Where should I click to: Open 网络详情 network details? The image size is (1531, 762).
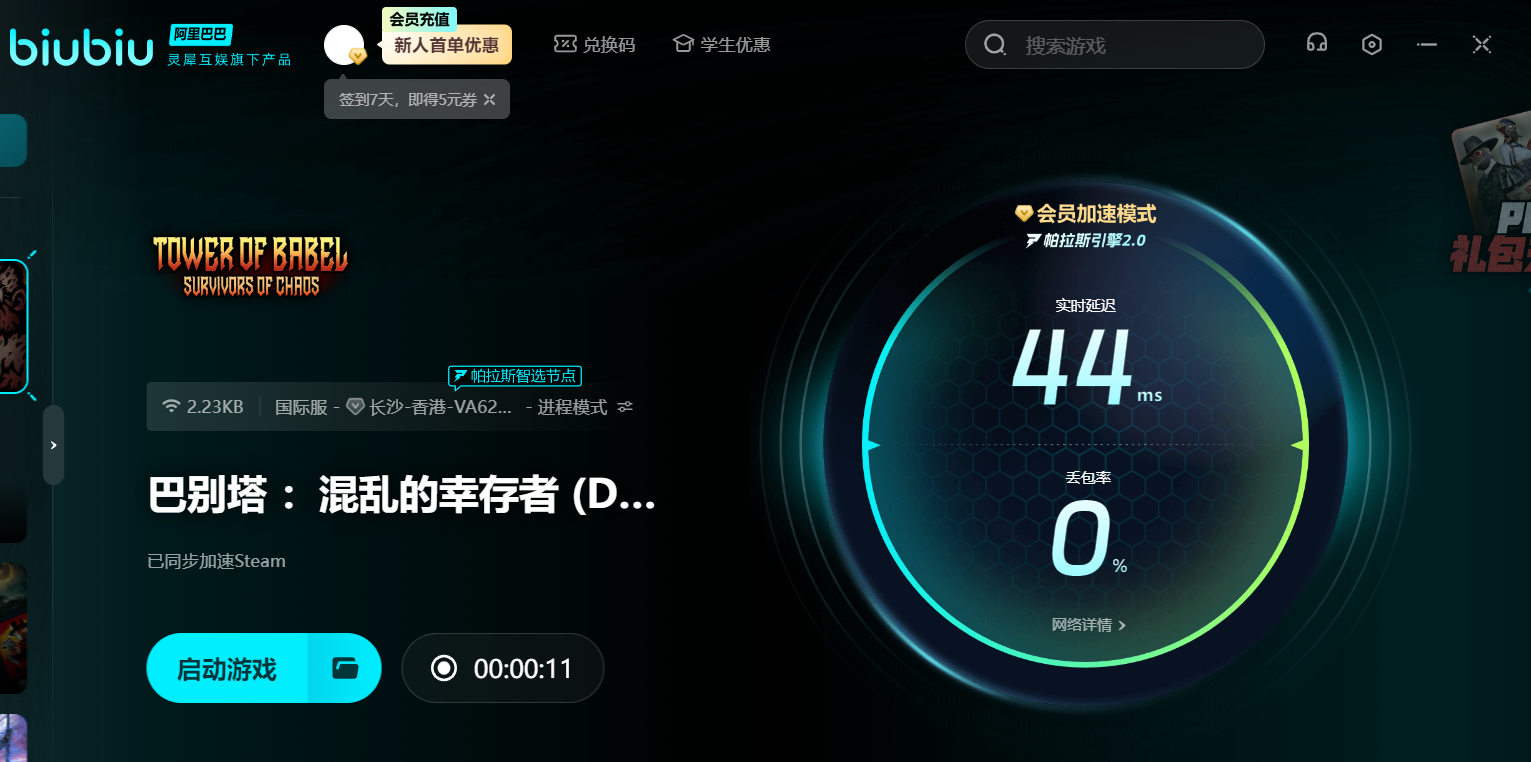(1088, 625)
